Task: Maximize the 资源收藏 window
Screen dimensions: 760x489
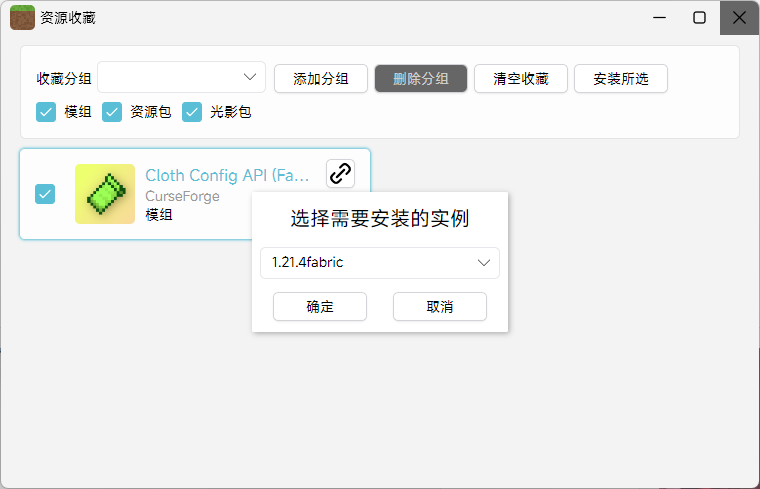Action: pos(699,18)
